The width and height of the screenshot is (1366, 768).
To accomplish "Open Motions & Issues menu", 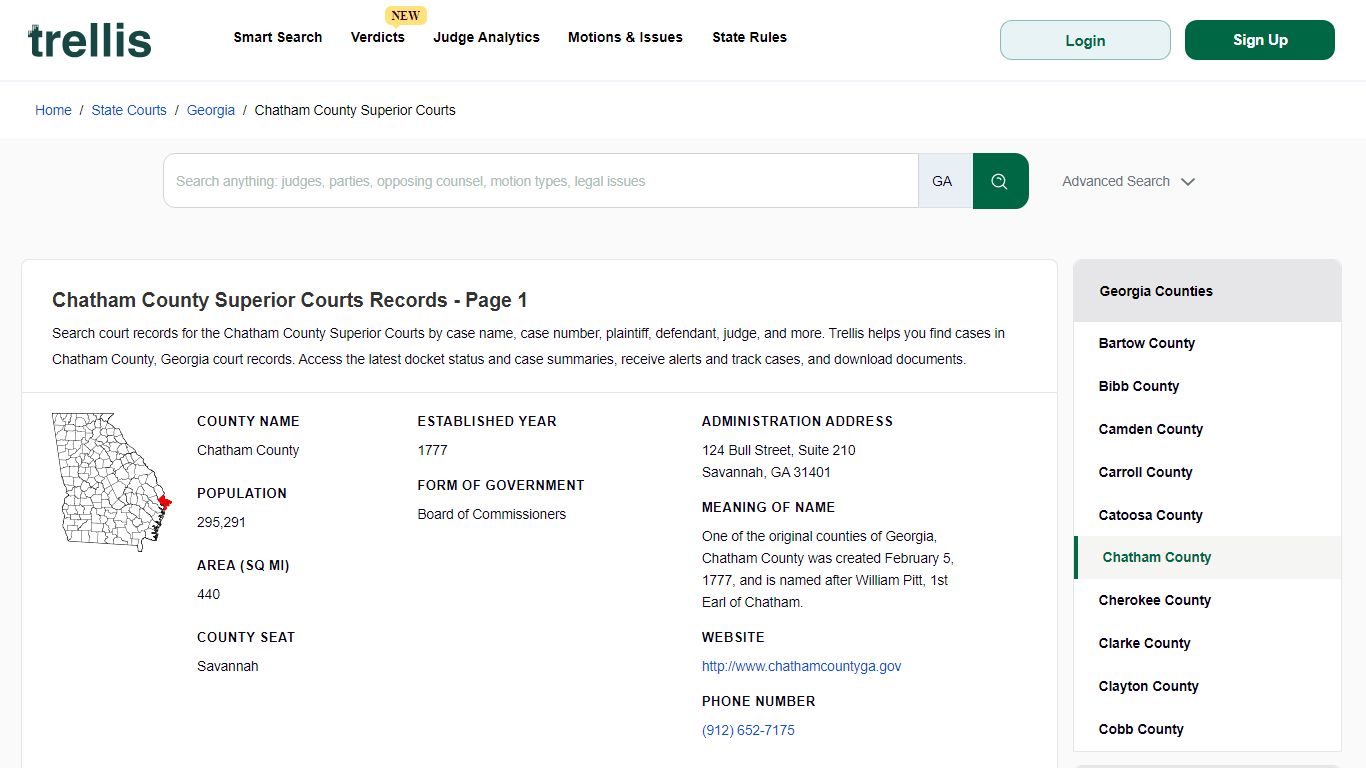I will [626, 37].
